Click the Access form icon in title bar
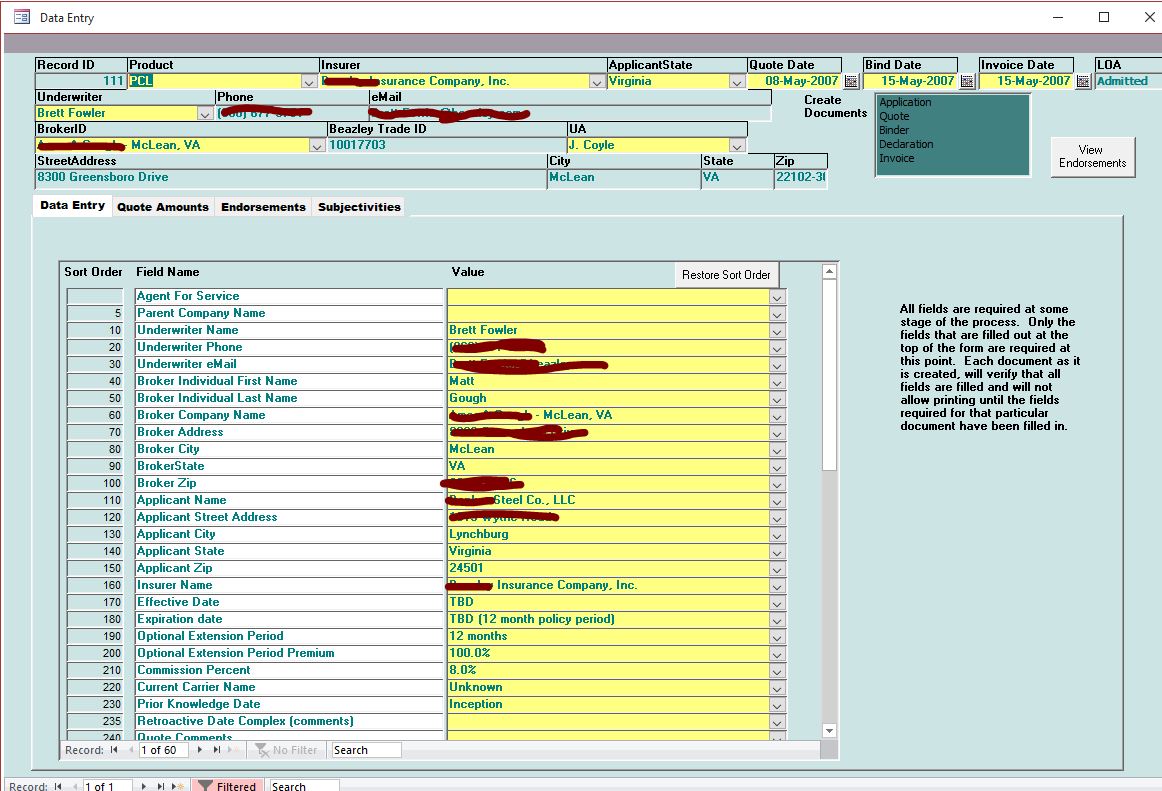This screenshot has width=1162, height=791. point(20,17)
